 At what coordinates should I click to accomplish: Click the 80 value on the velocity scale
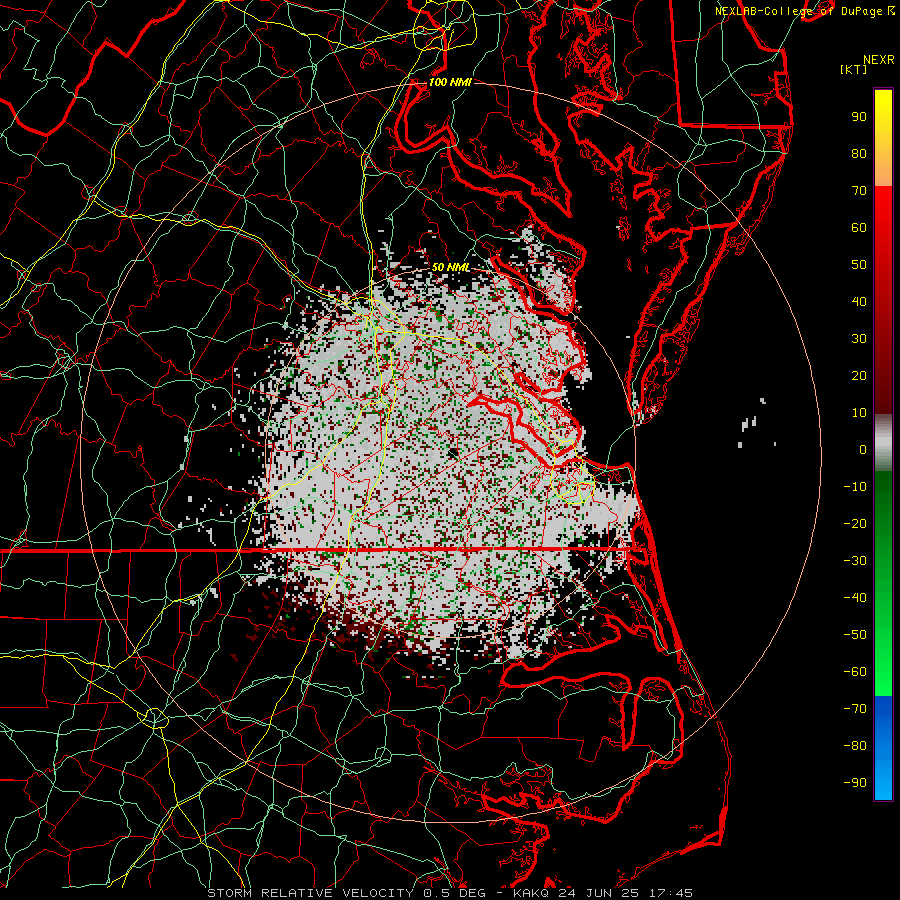click(859, 153)
